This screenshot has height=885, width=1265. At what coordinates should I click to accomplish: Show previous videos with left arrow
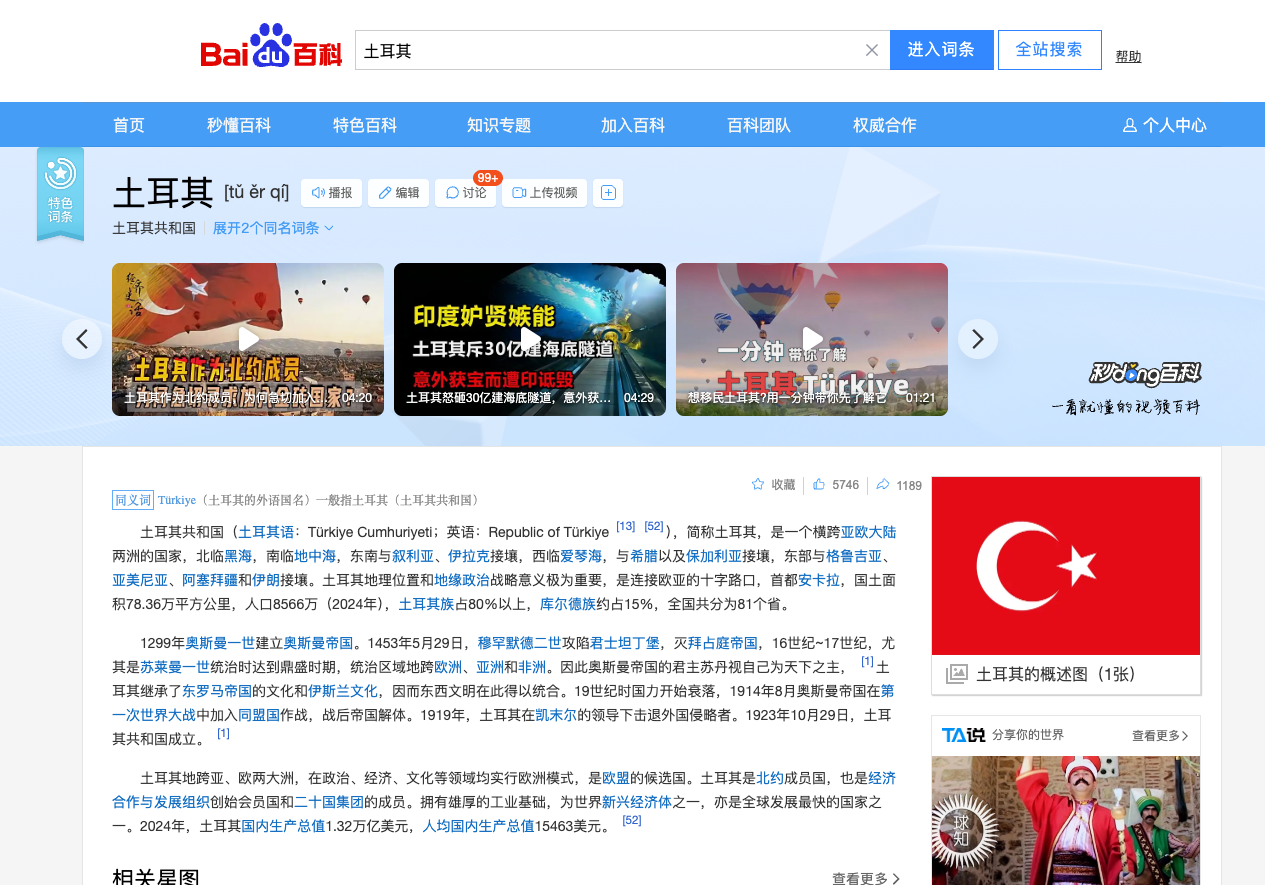tap(82, 339)
